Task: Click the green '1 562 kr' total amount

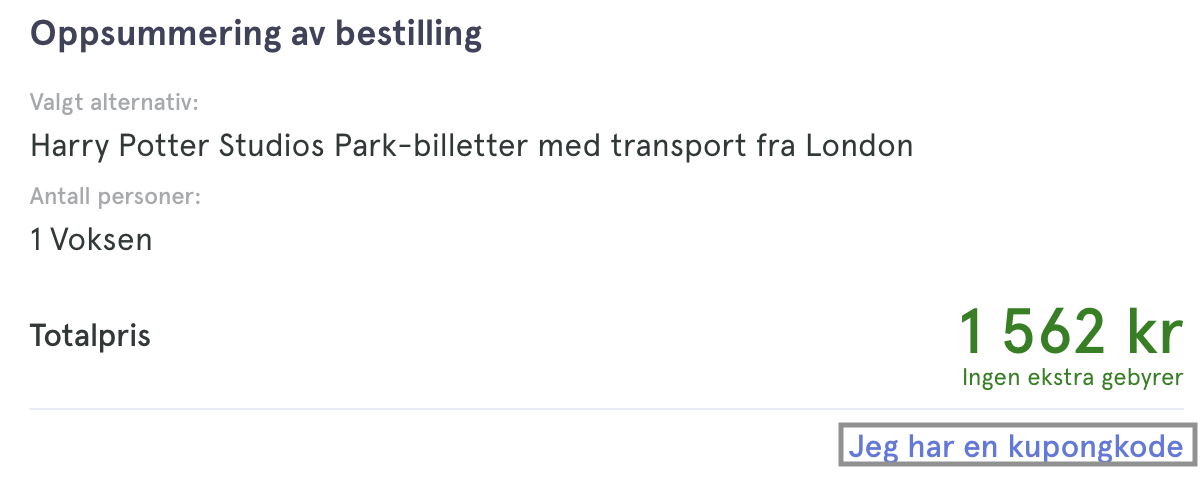Action: click(x=1072, y=332)
